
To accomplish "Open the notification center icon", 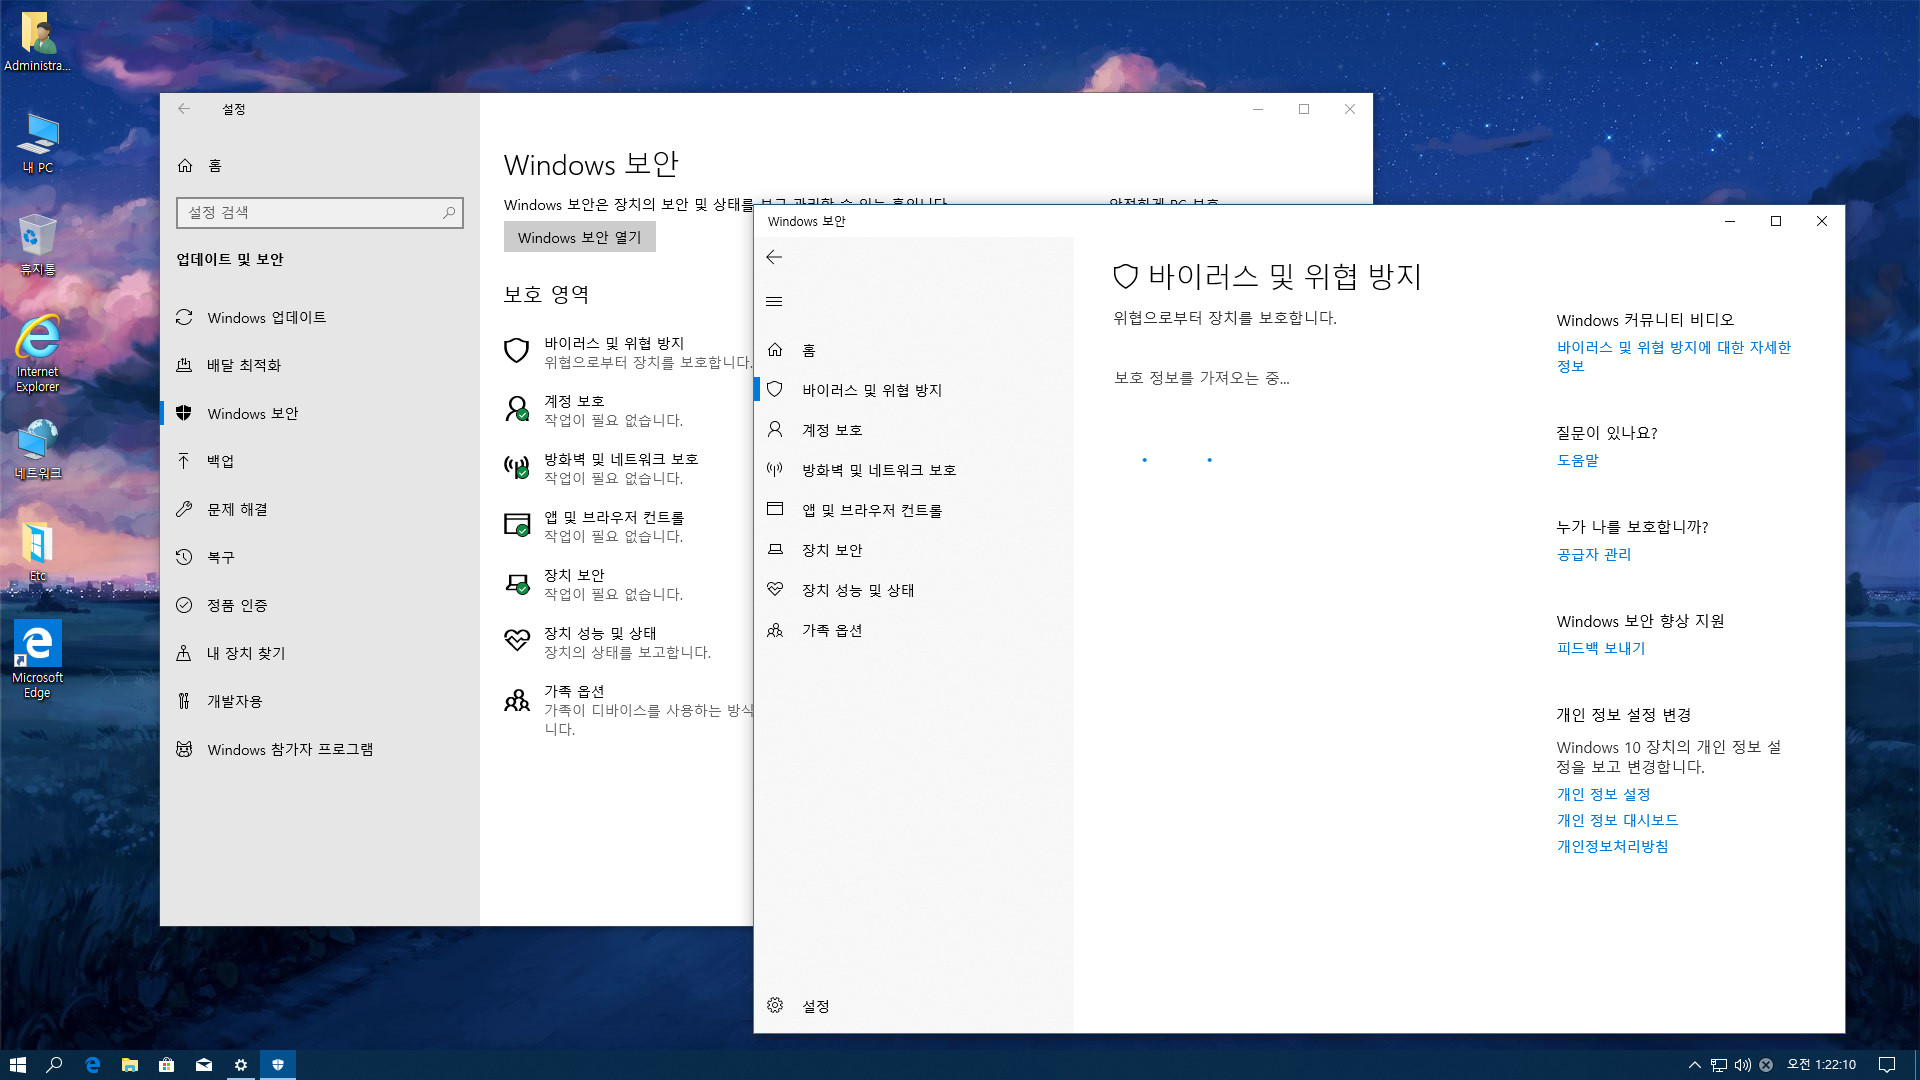I will (x=1887, y=1065).
